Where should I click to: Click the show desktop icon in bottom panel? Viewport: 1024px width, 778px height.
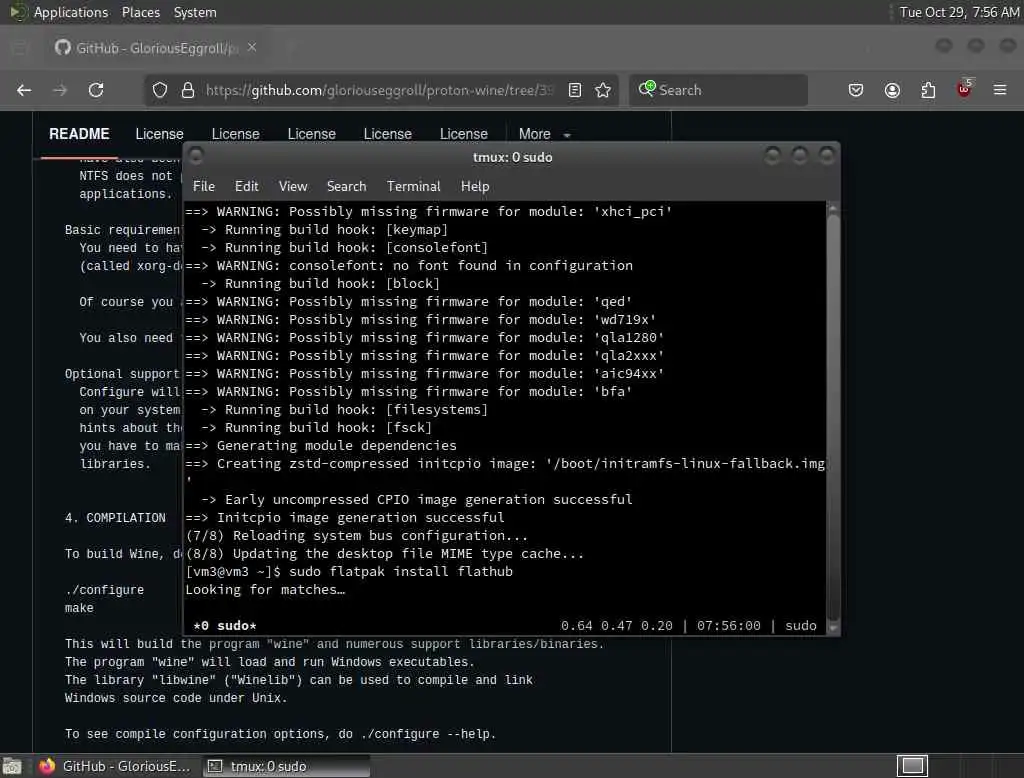tap(12, 766)
